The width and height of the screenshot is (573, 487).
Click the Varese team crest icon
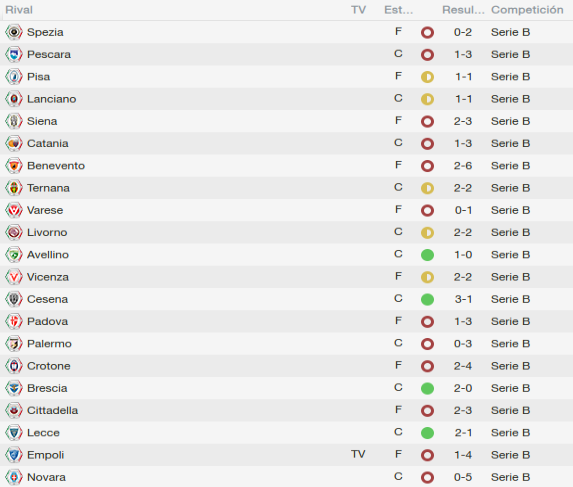14,210
